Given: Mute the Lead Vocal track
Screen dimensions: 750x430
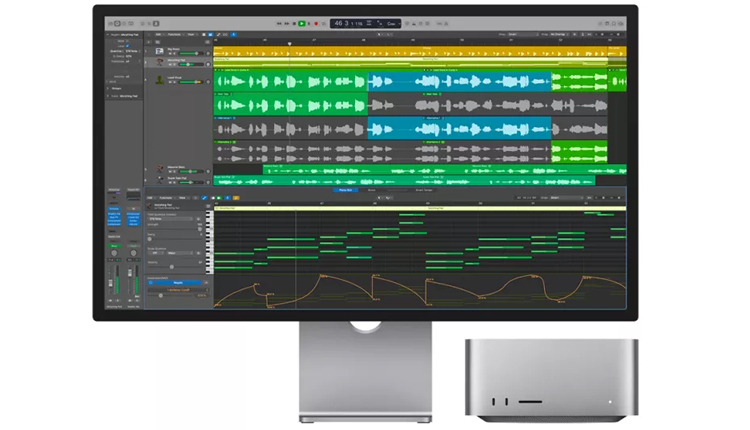Looking at the screenshot, I should tap(171, 83).
